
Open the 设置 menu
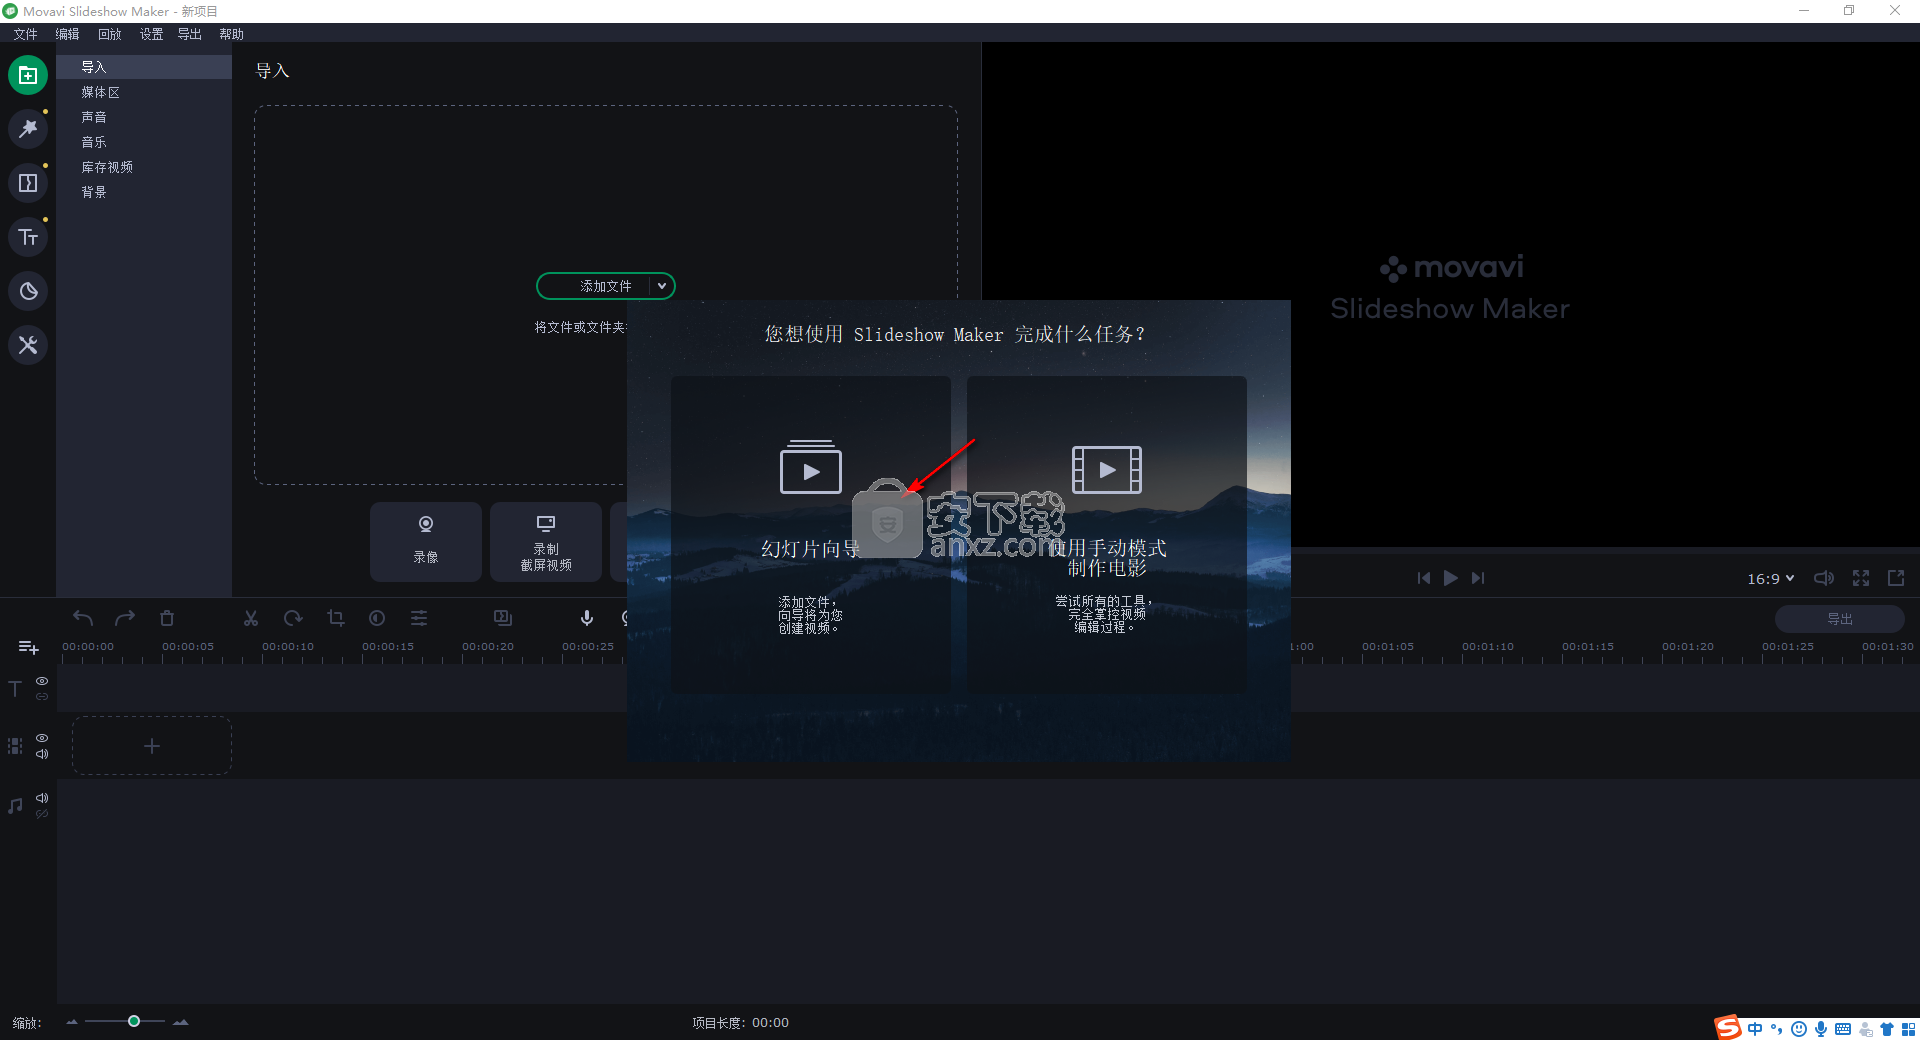(x=151, y=34)
